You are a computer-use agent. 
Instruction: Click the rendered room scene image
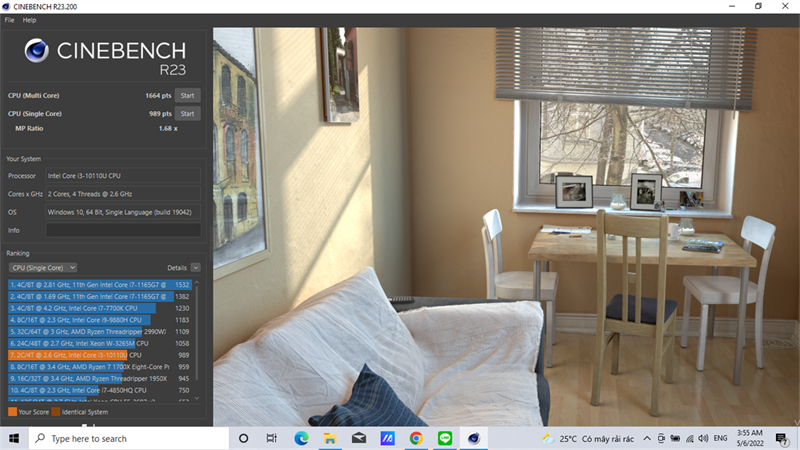tap(506, 227)
